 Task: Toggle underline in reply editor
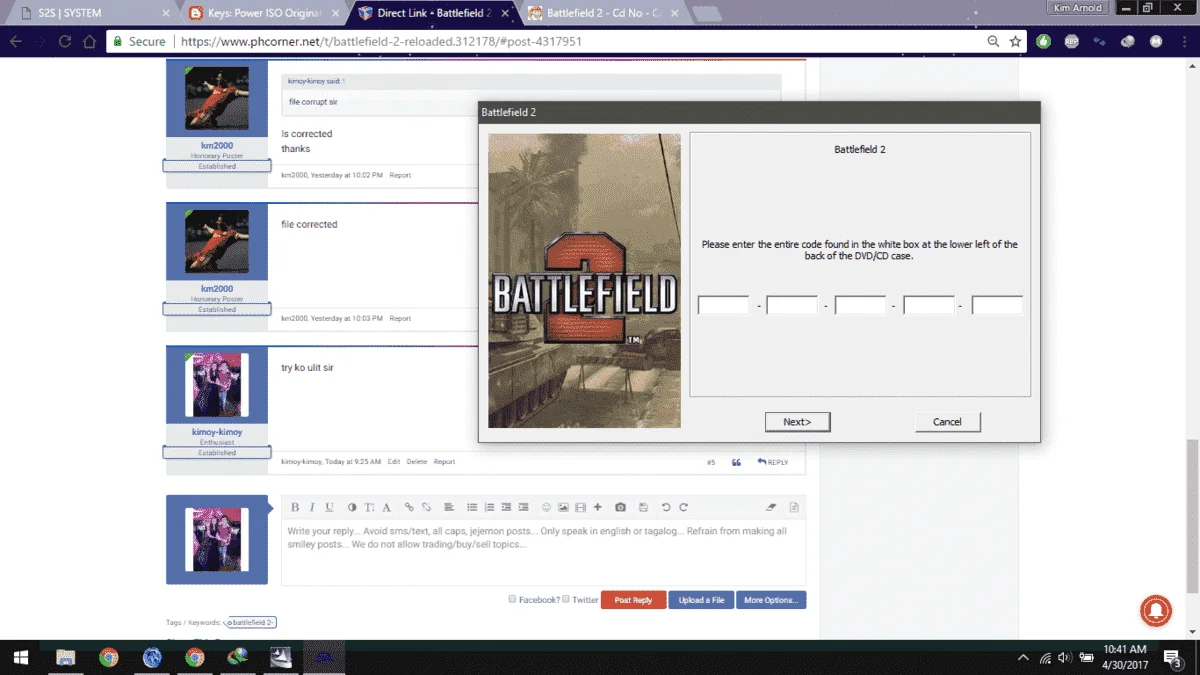[330, 508]
